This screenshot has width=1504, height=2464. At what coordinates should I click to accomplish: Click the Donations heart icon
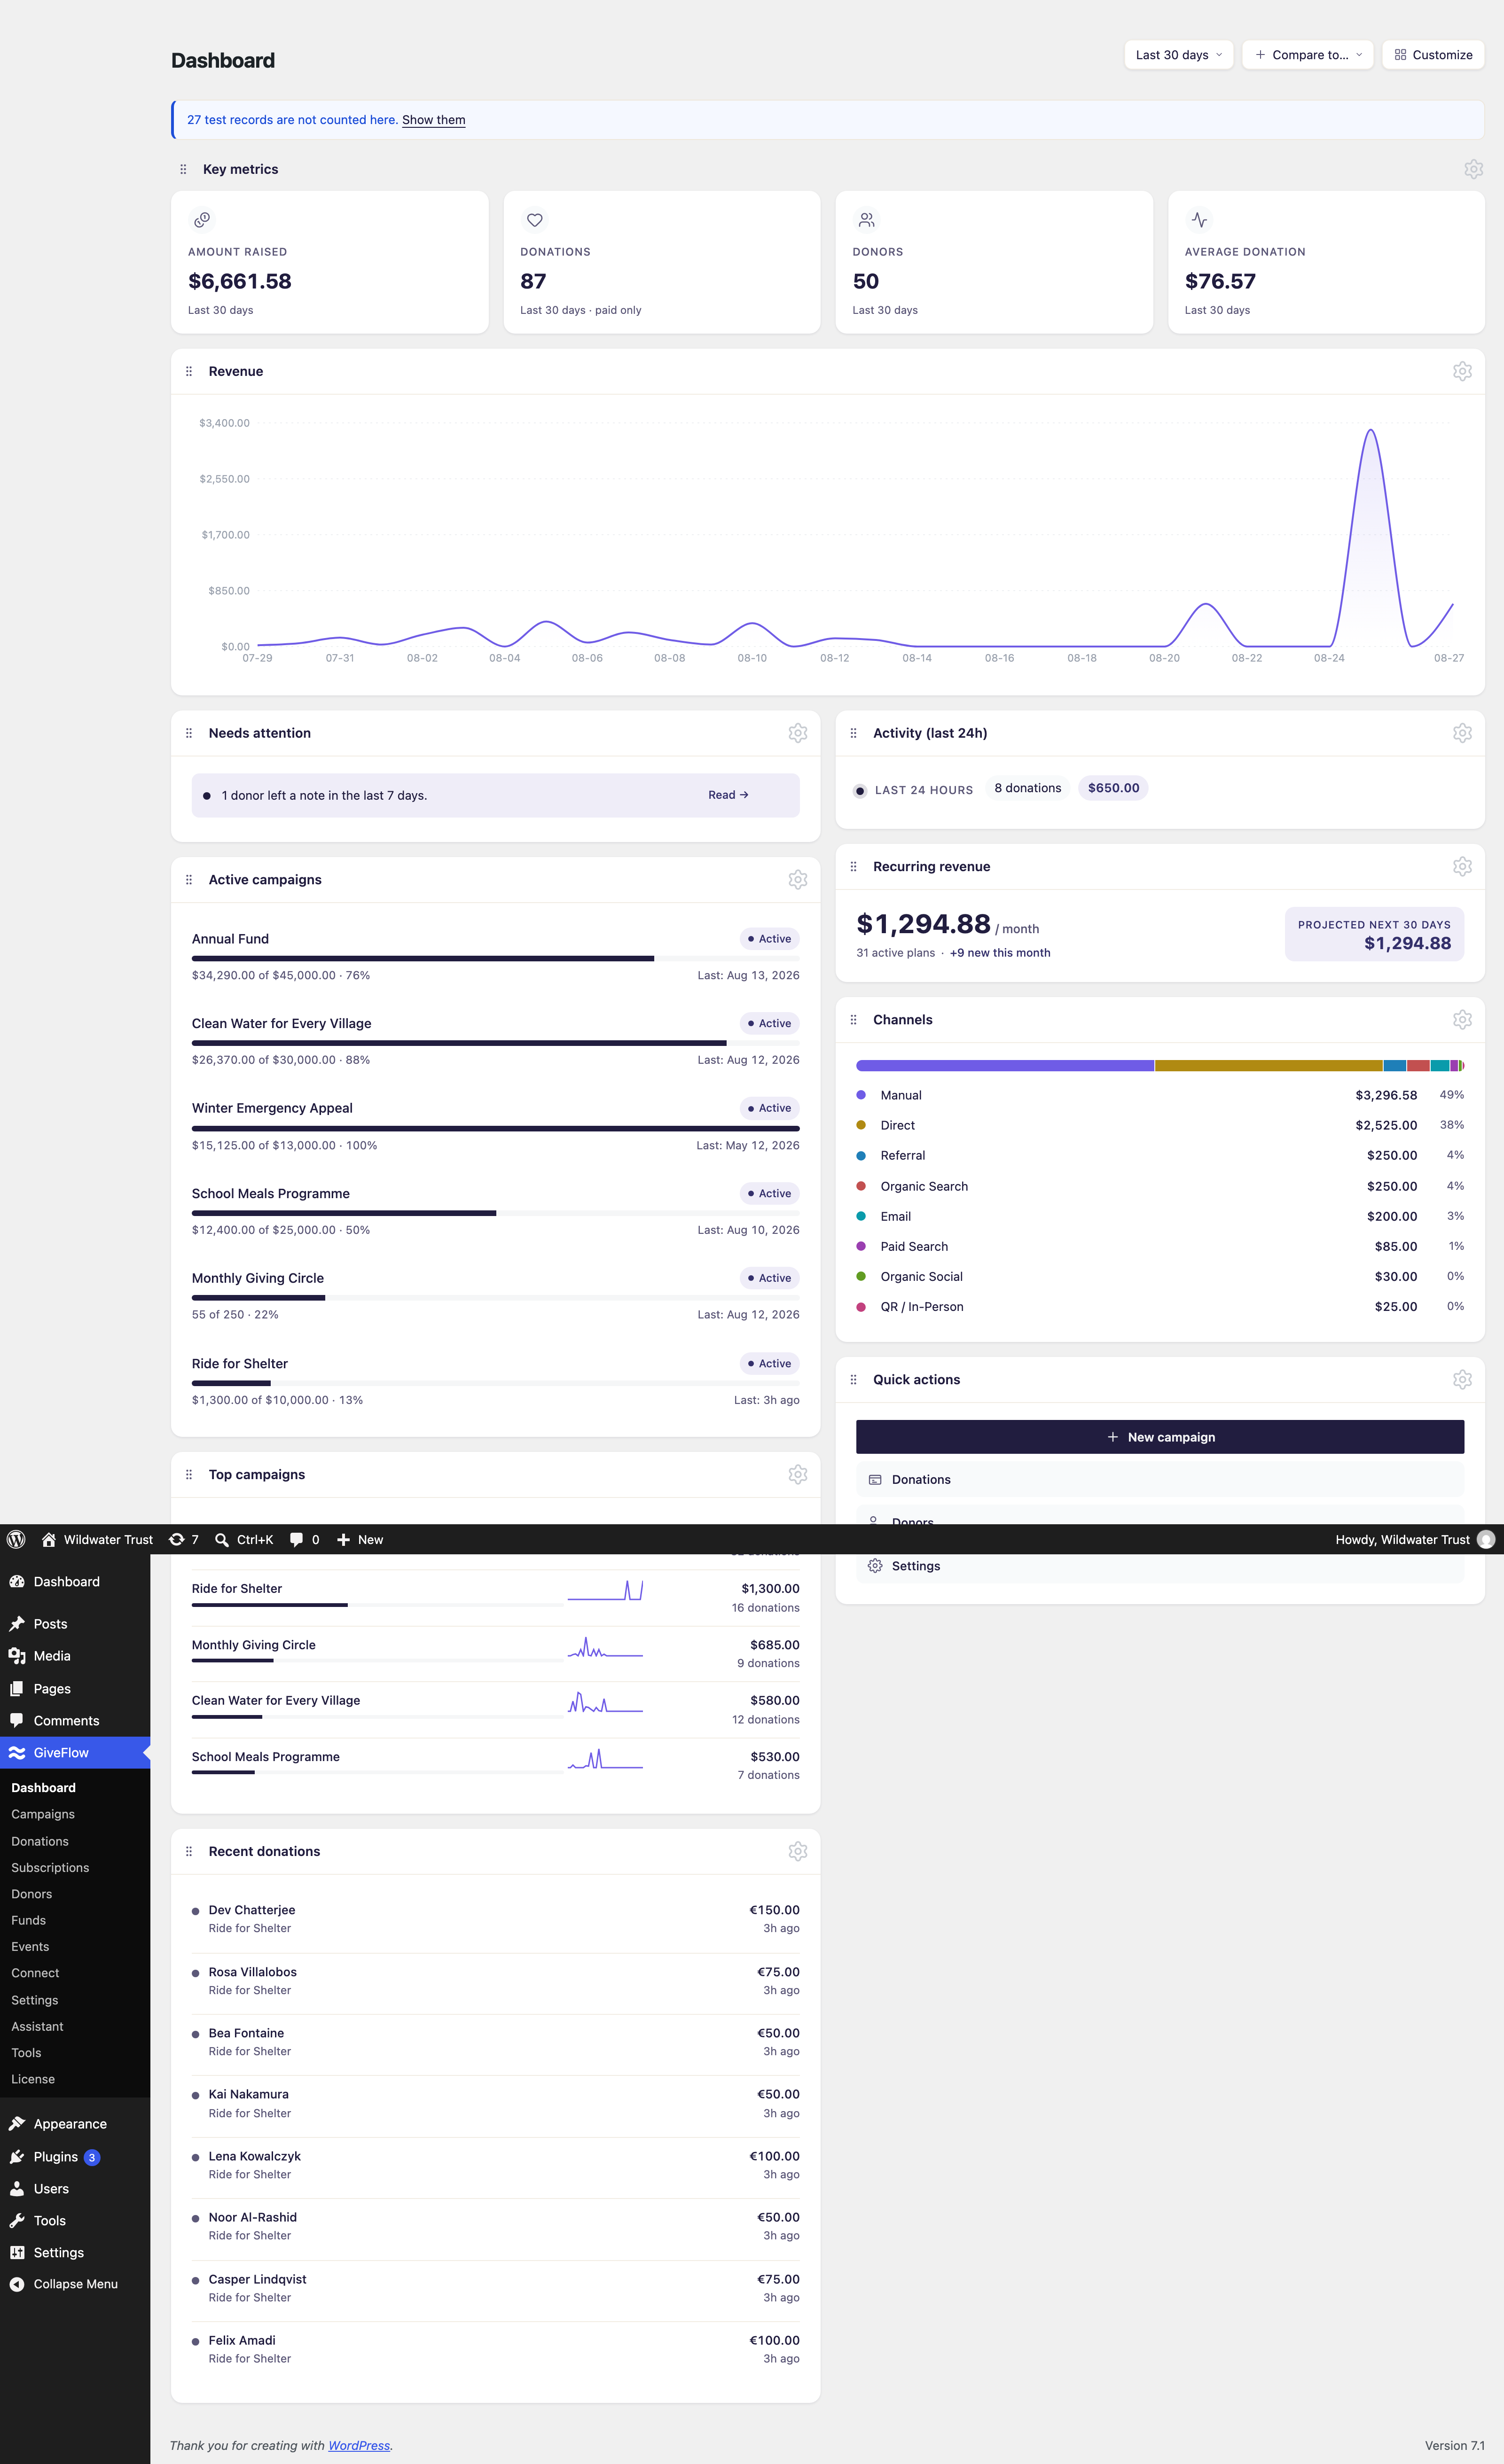point(534,220)
